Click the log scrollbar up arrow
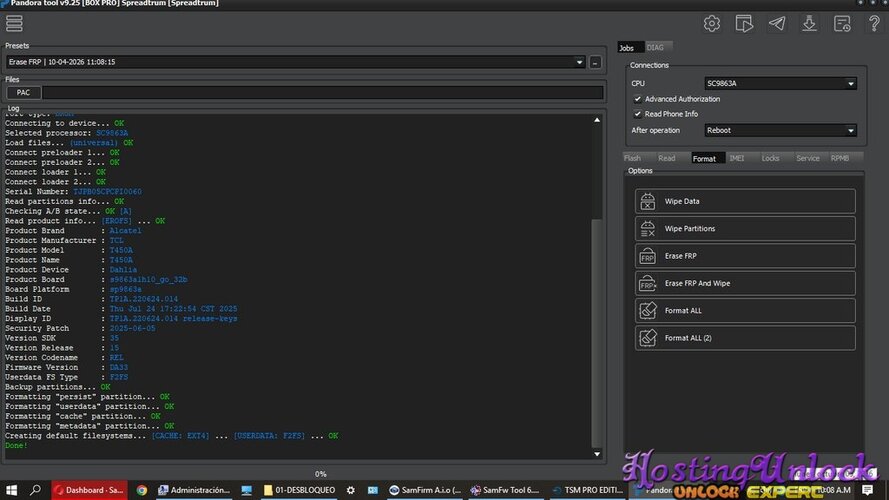 click(596, 120)
